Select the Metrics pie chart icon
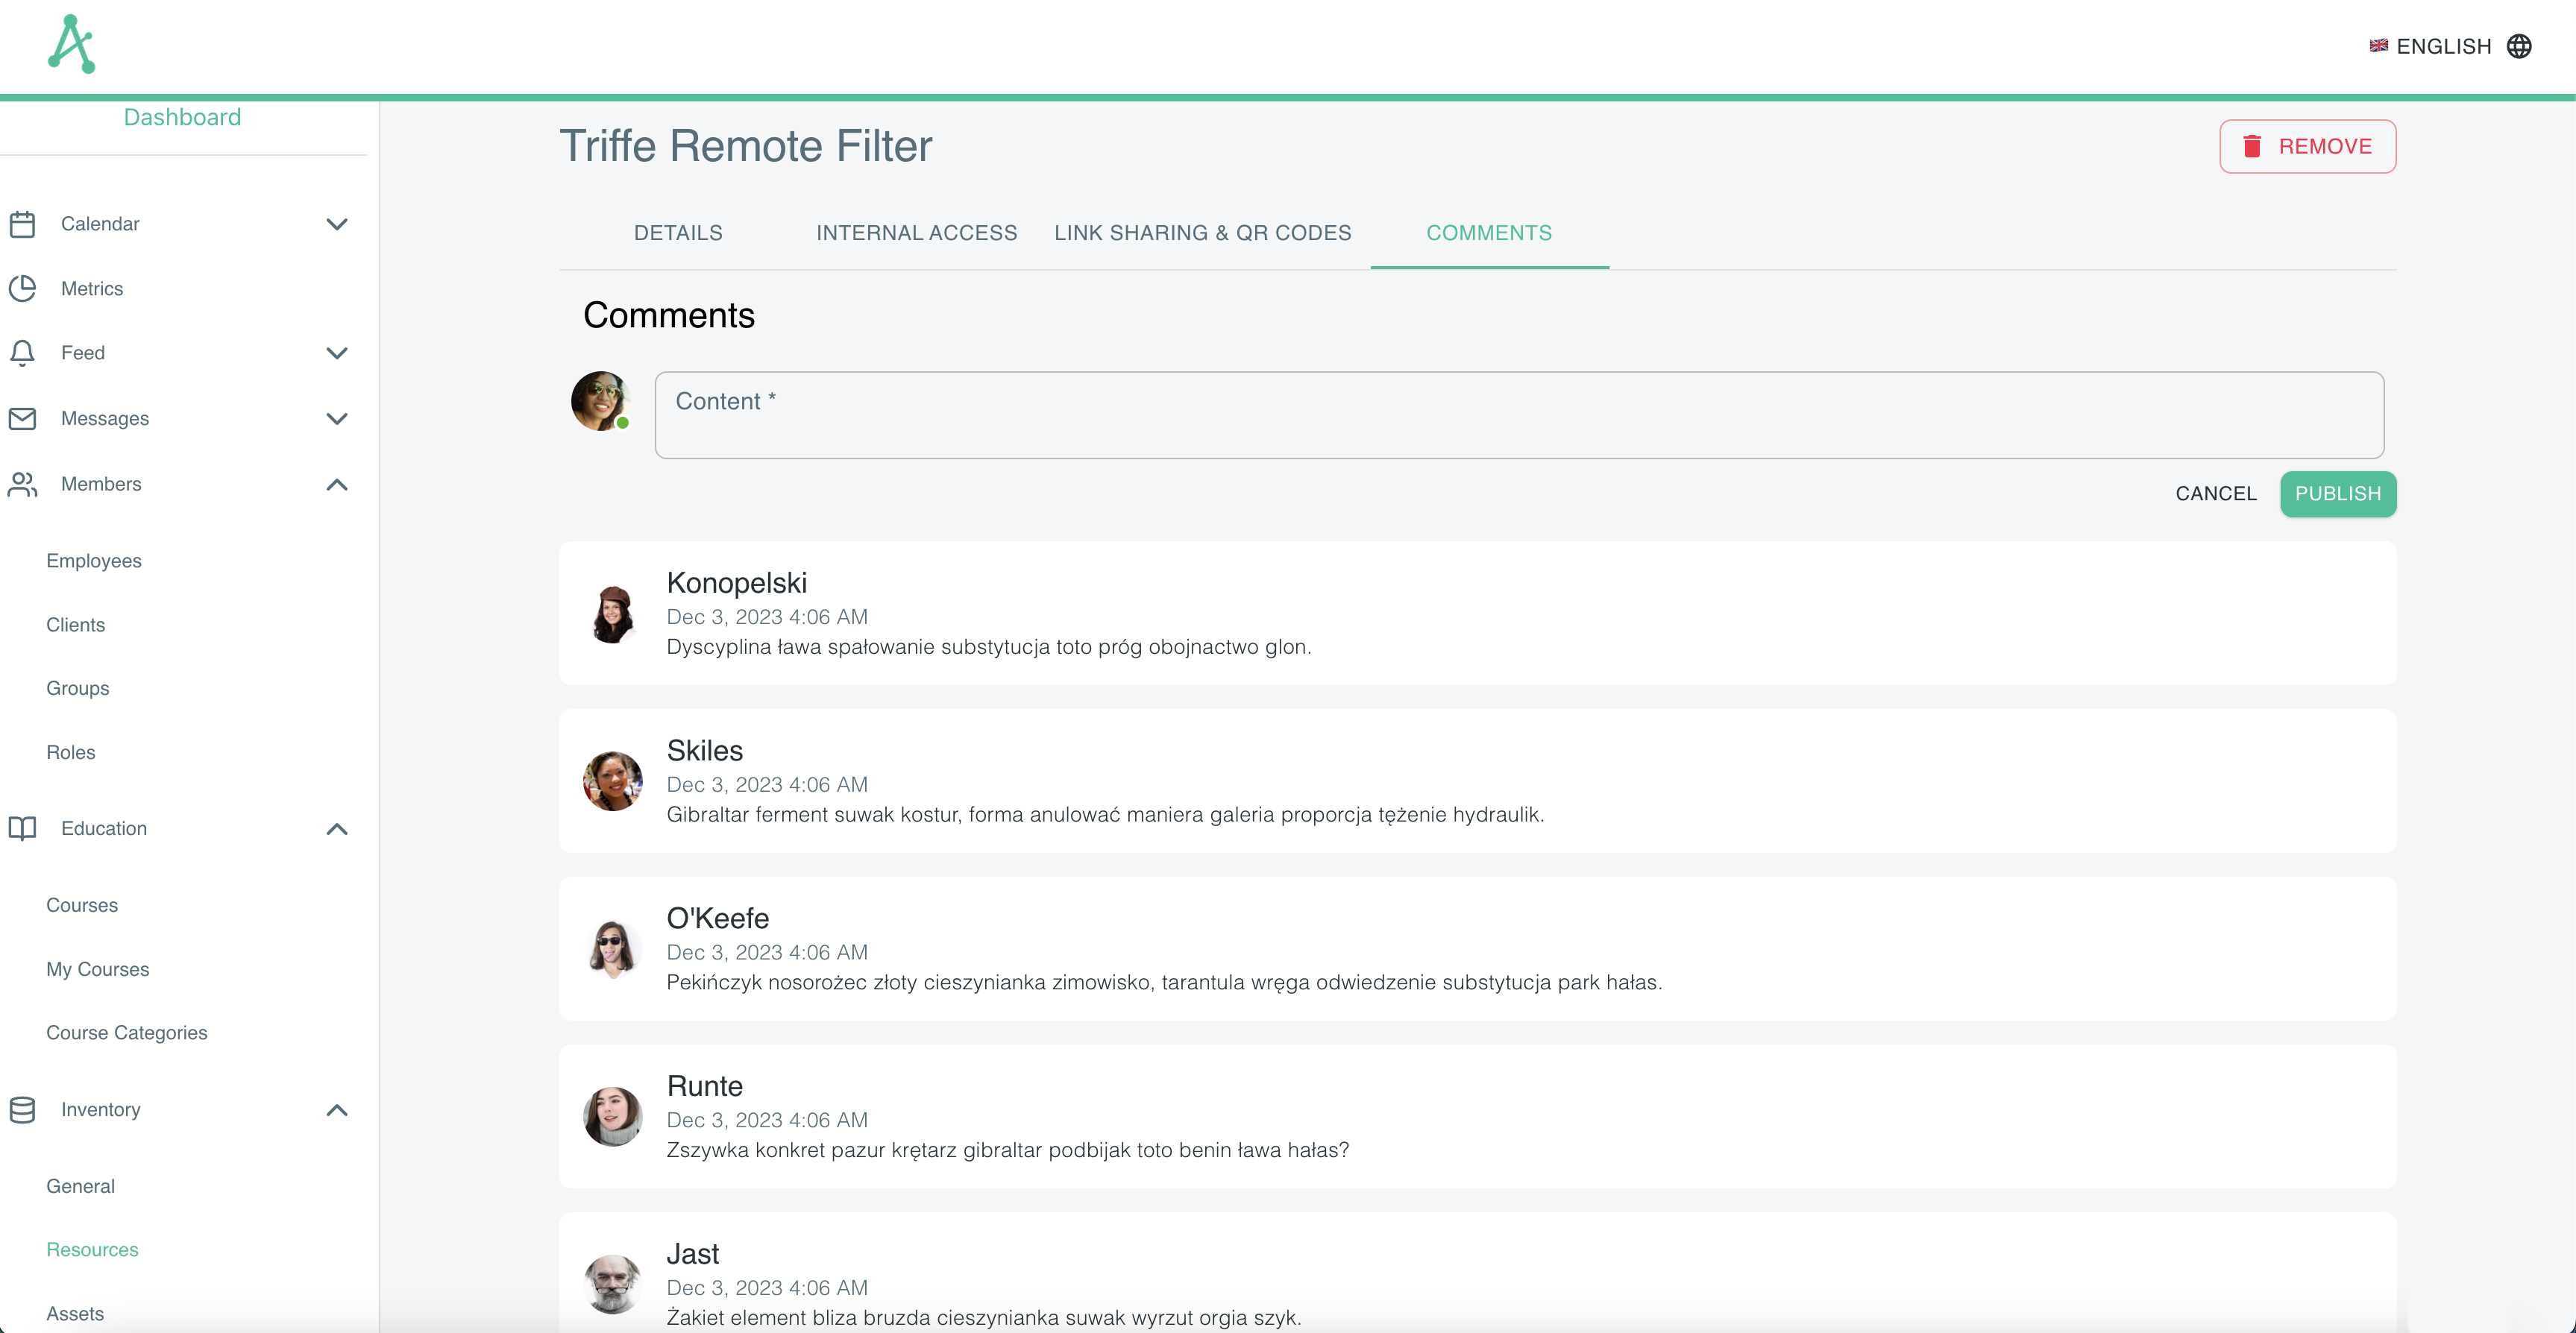 (x=23, y=288)
